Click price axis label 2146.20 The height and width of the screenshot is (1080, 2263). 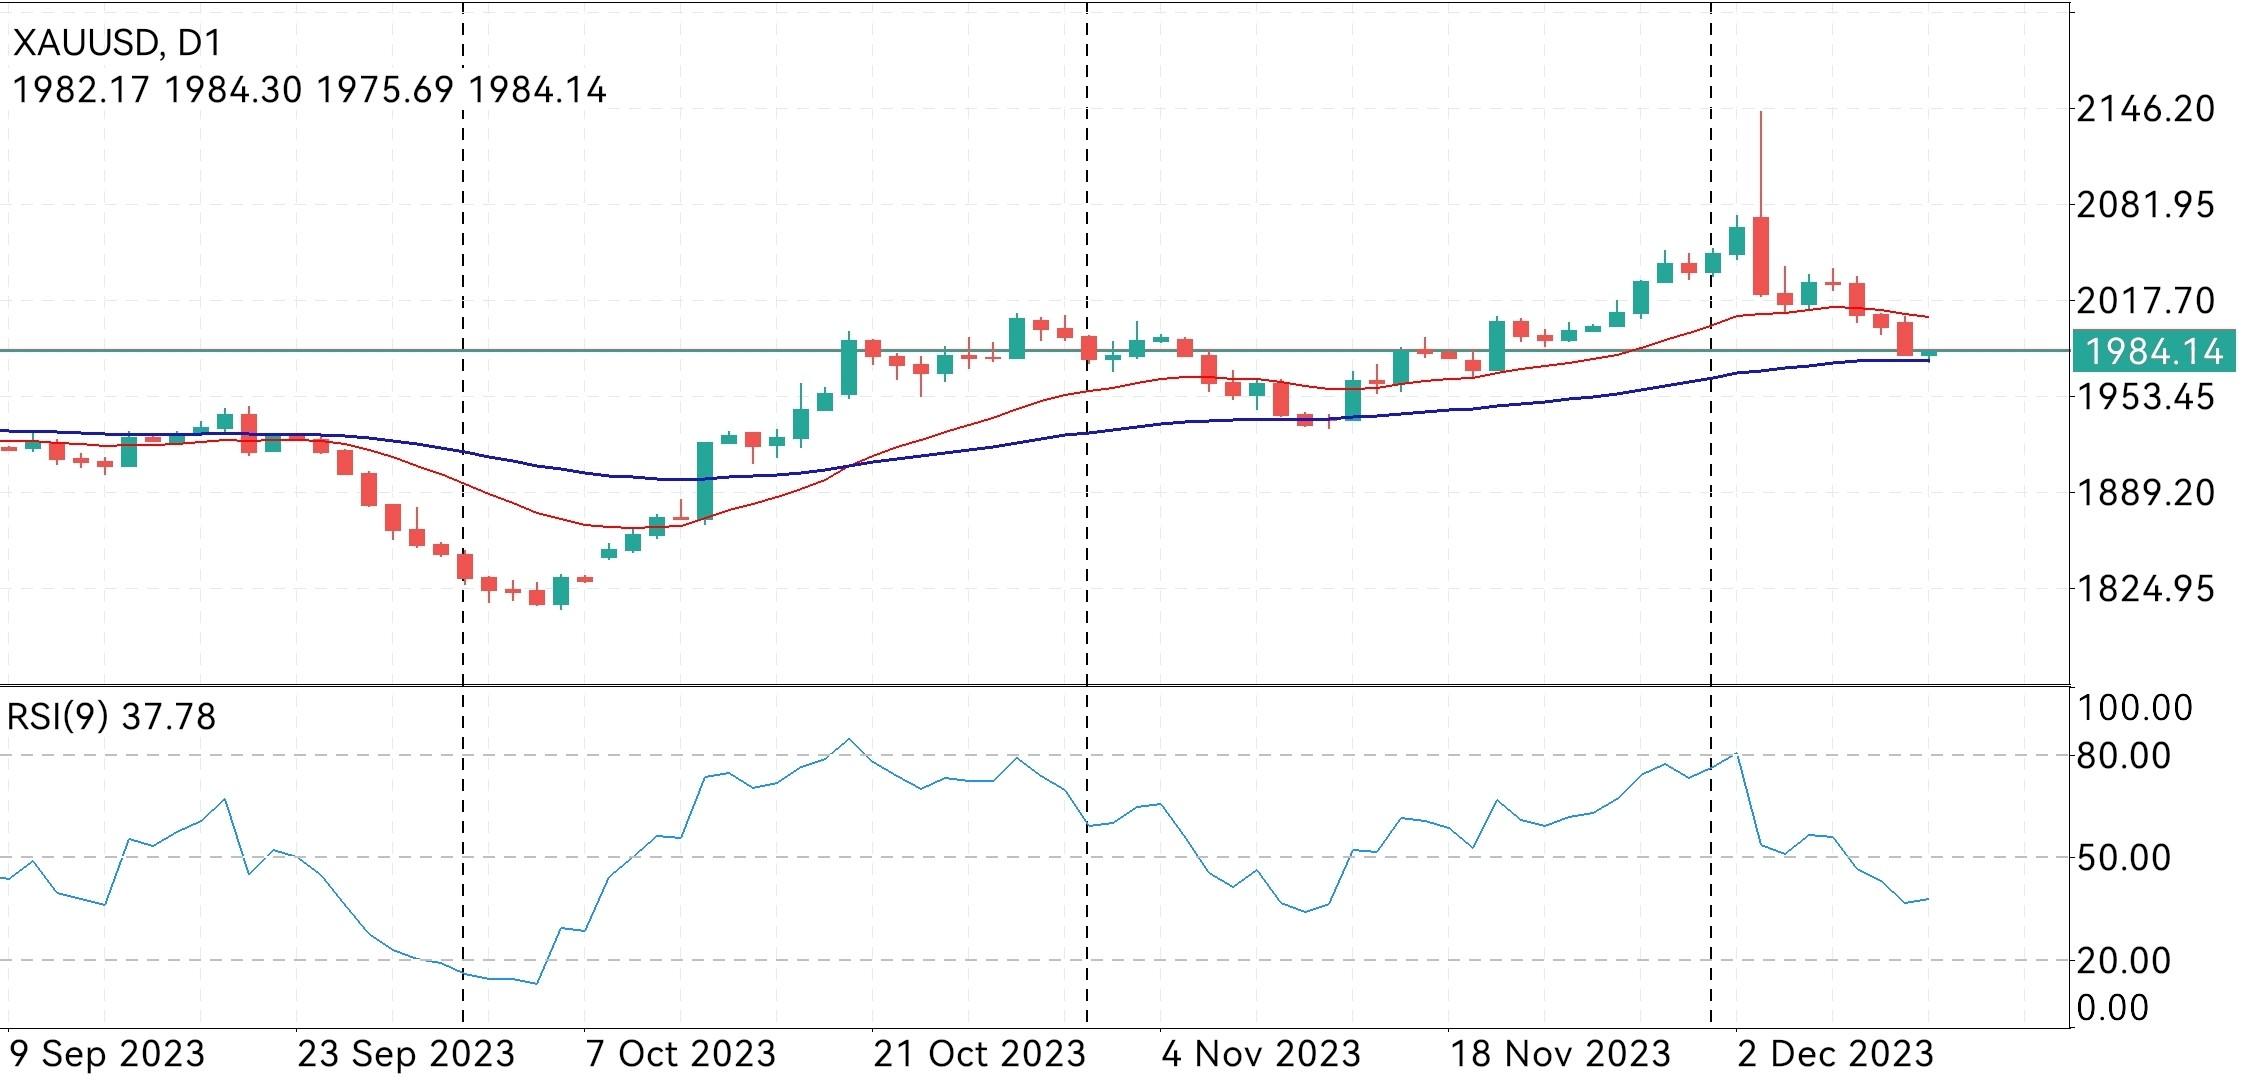pos(2145,109)
